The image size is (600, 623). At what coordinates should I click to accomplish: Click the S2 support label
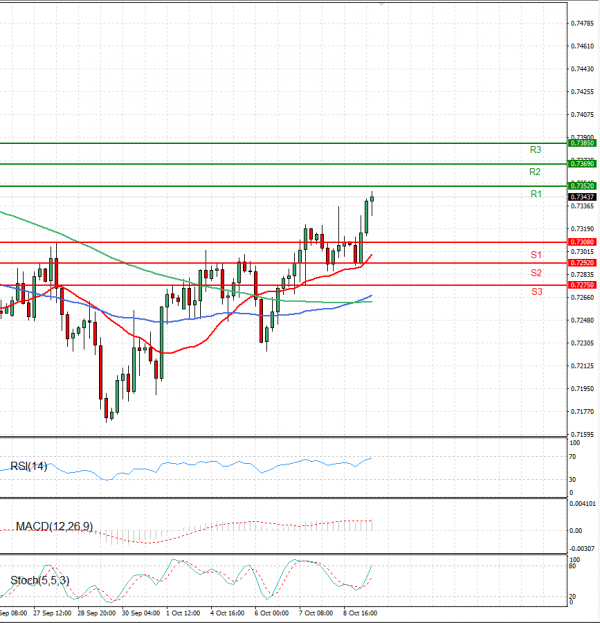click(536, 273)
